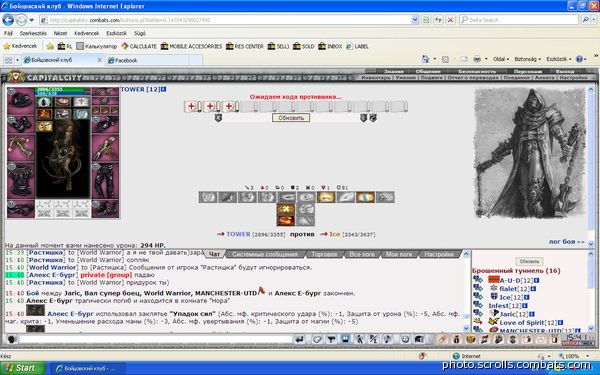Click the Обновить button under move slots

click(x=291, y=117)
